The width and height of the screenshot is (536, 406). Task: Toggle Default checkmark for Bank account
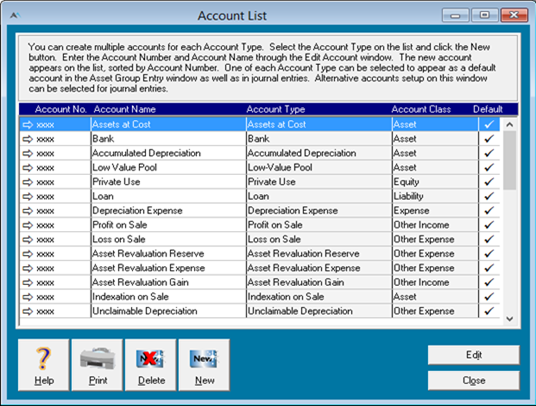click(489, 139)
